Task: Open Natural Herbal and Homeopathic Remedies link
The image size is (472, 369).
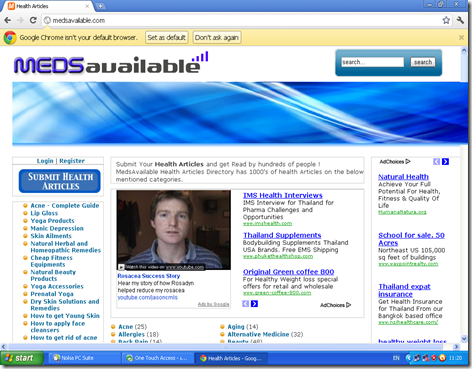Action: click(65, 247)
